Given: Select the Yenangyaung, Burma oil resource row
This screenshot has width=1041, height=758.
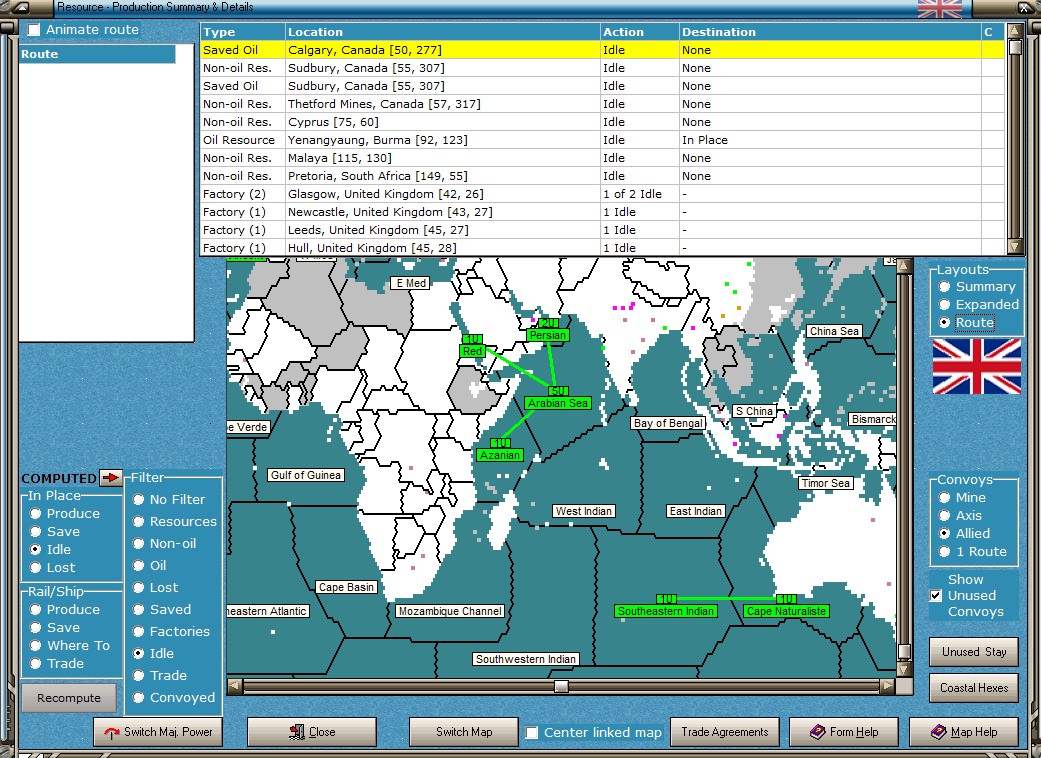Looking at the screenshot, I should point(602,140).
